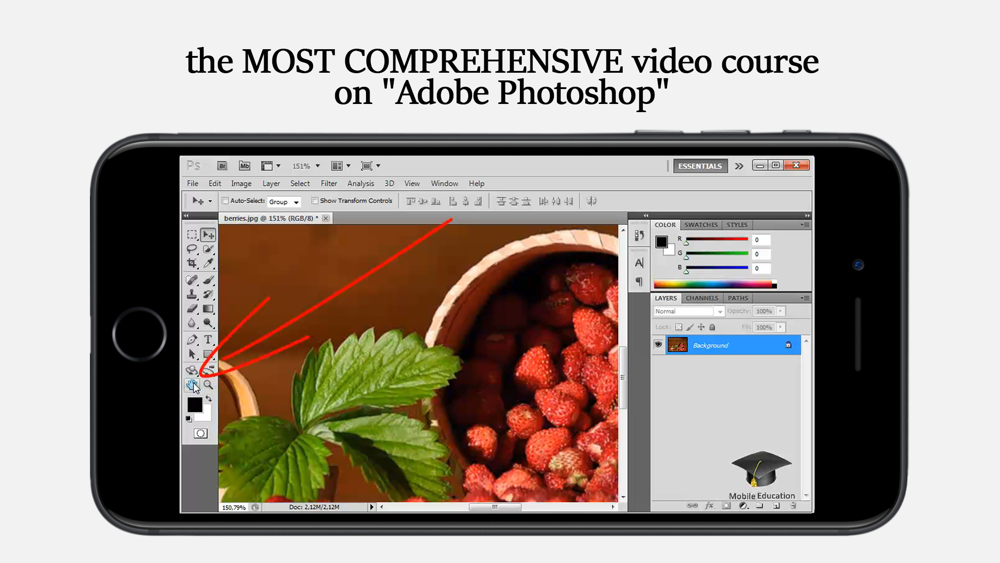Select the Eyedropper tool

[208, 263]
